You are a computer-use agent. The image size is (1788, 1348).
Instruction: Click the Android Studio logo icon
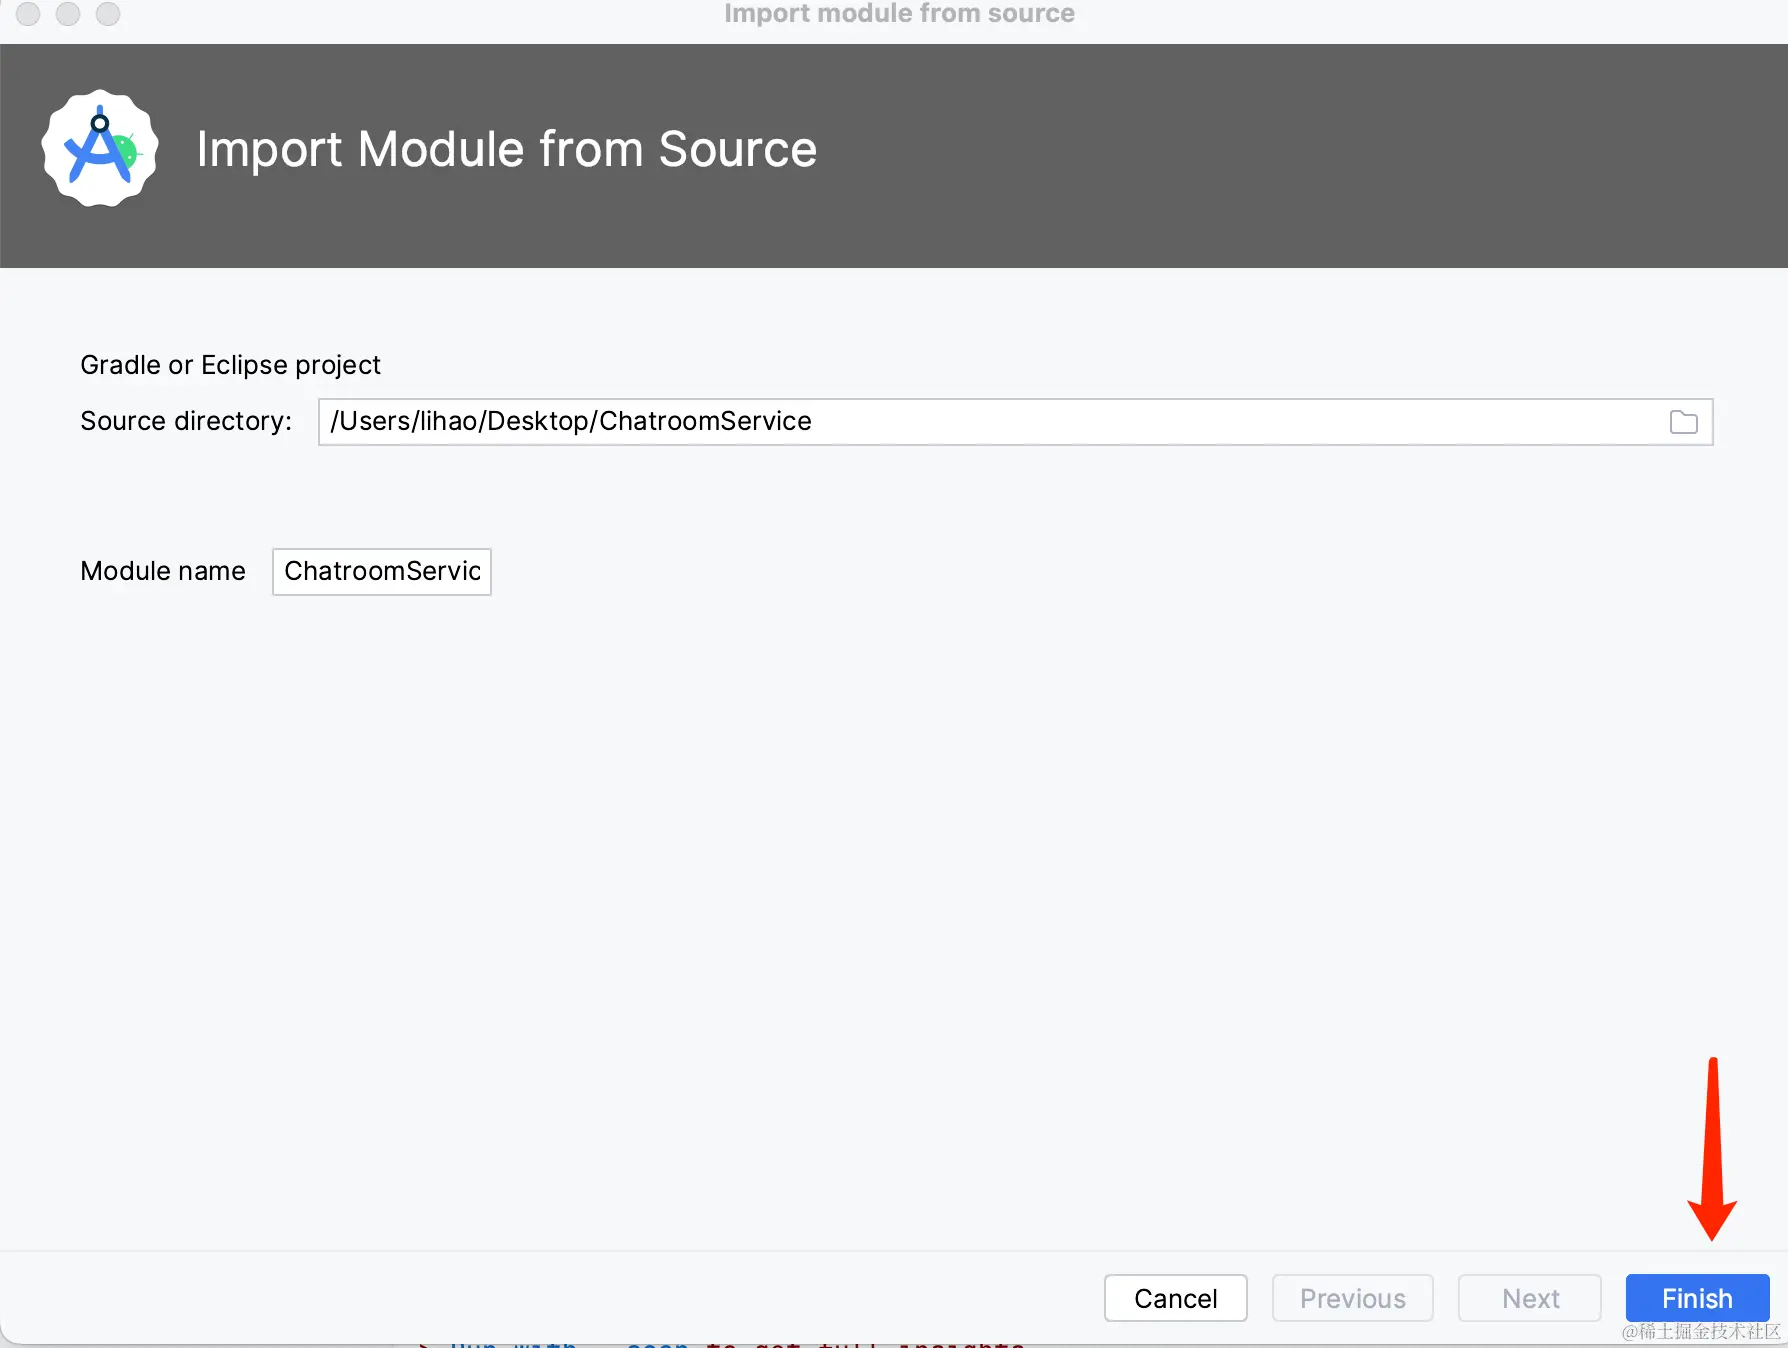[100, 149]
